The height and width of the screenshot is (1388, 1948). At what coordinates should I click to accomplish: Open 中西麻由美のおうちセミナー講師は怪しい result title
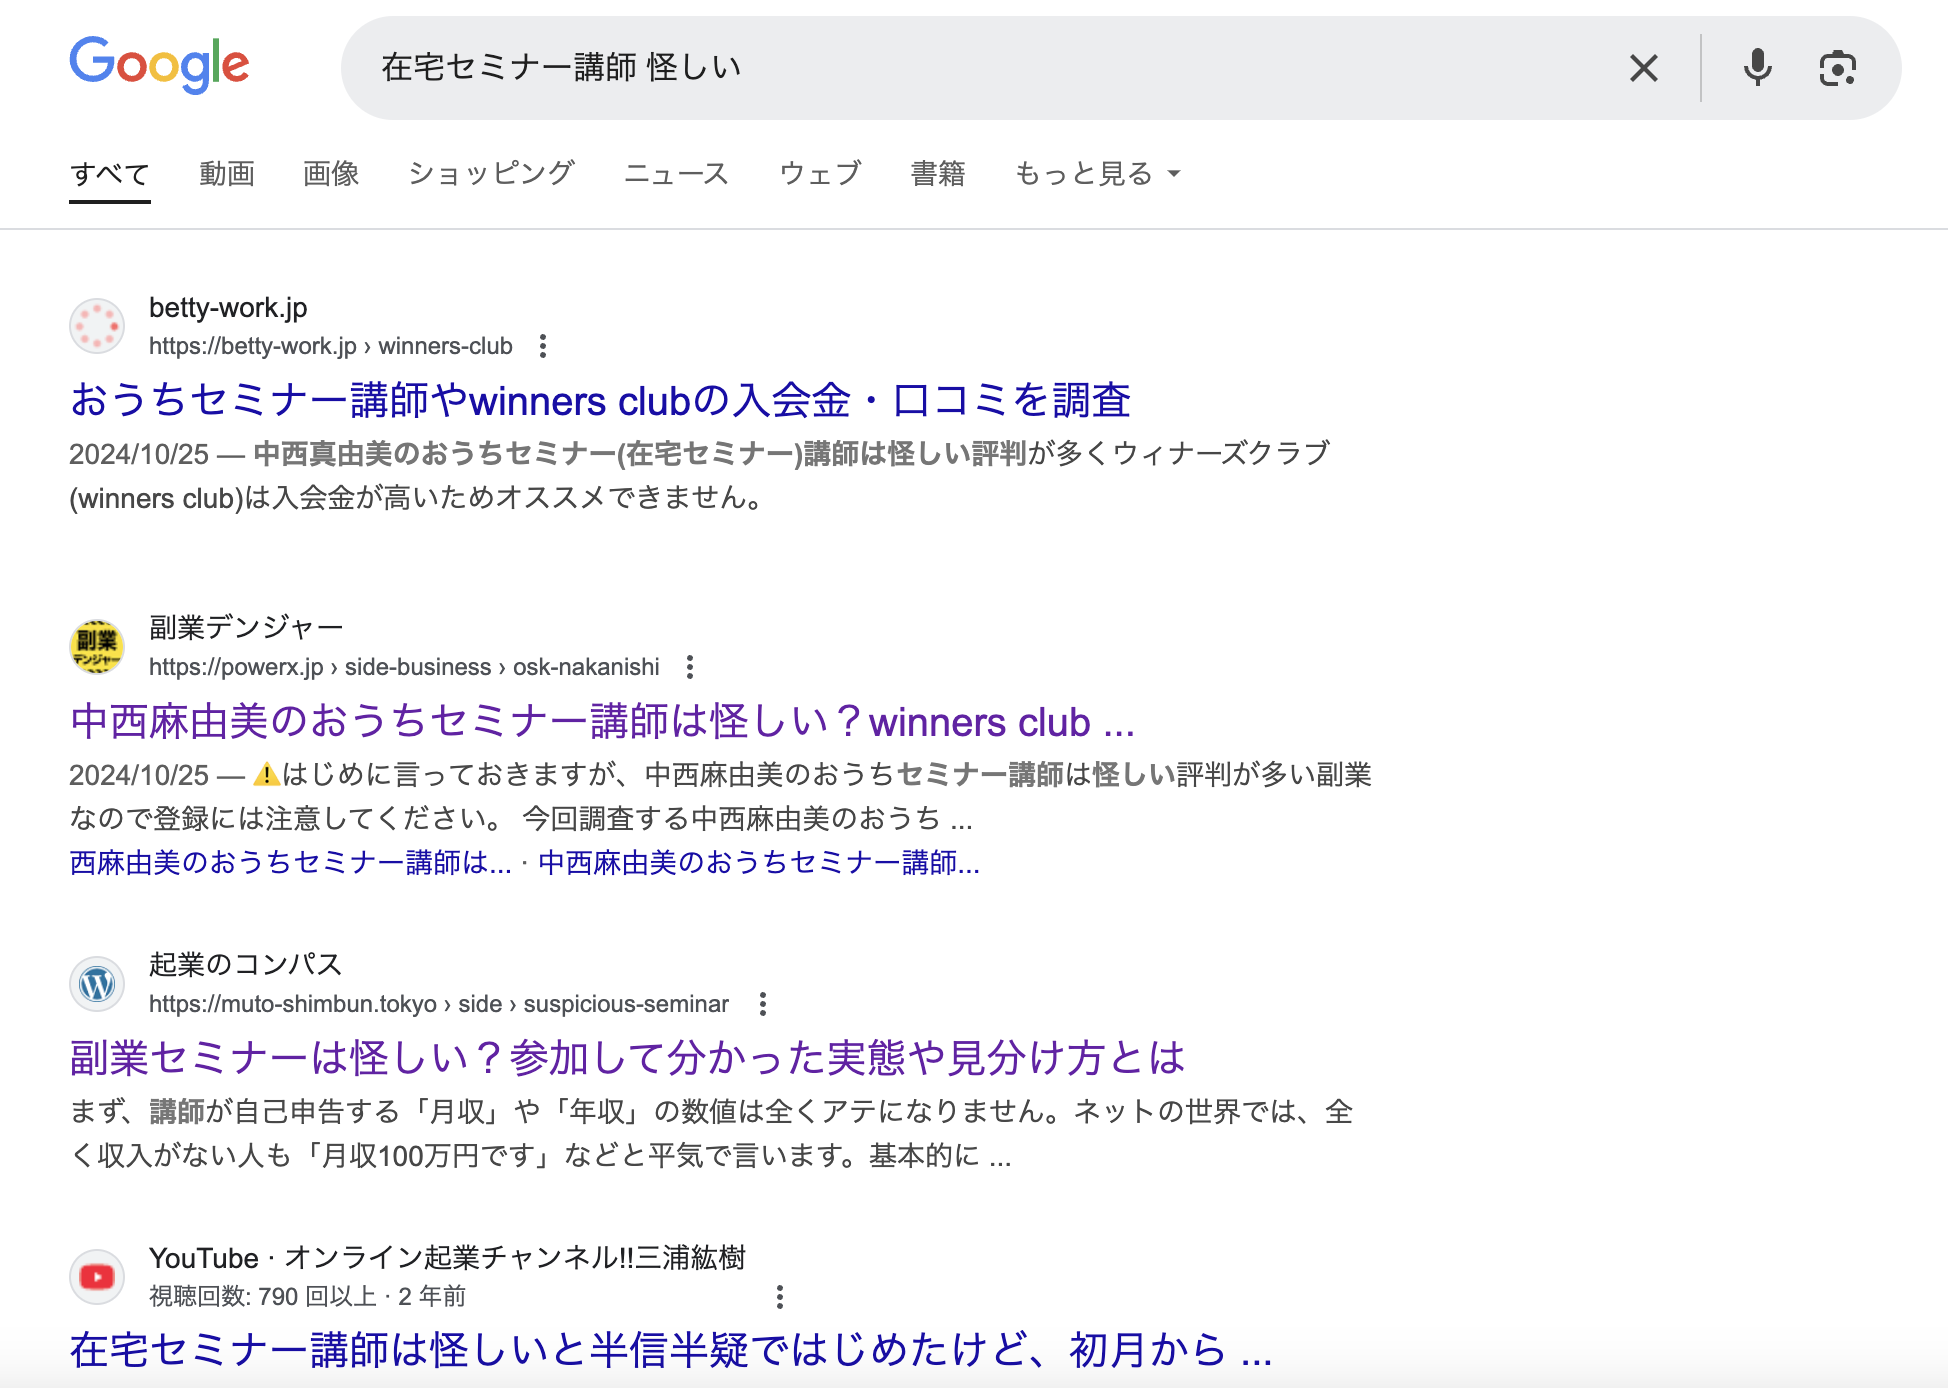coord(602,721)
